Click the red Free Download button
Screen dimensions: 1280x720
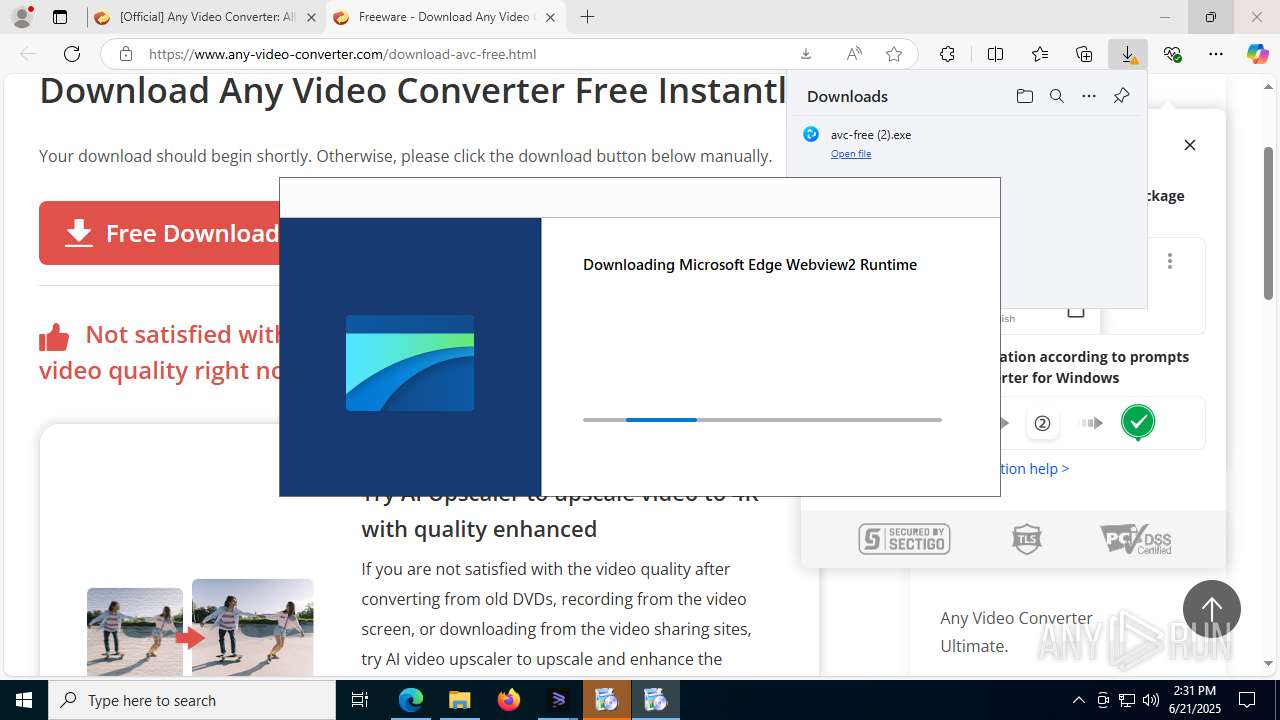160,233
